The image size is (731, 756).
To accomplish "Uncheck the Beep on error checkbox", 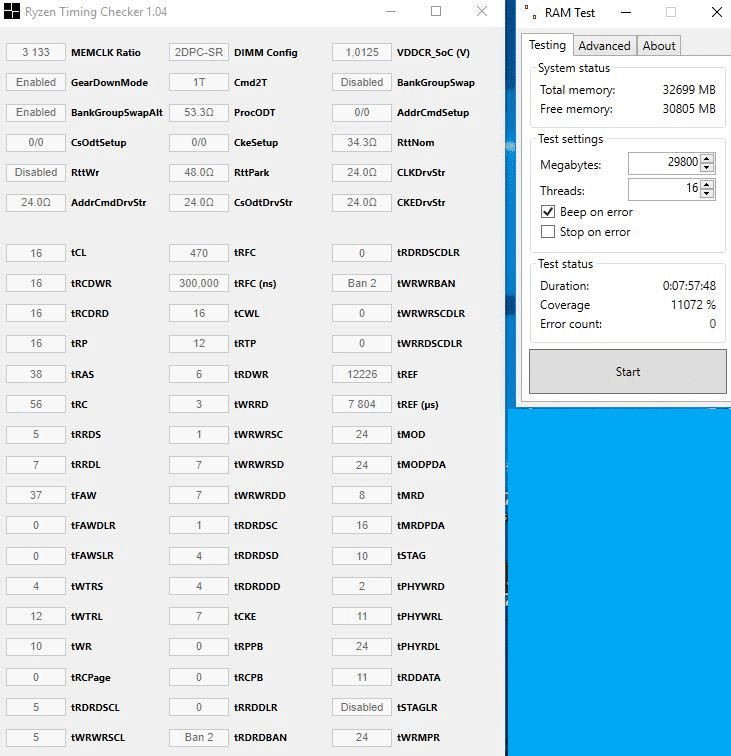I will click(x=548, y=212).
